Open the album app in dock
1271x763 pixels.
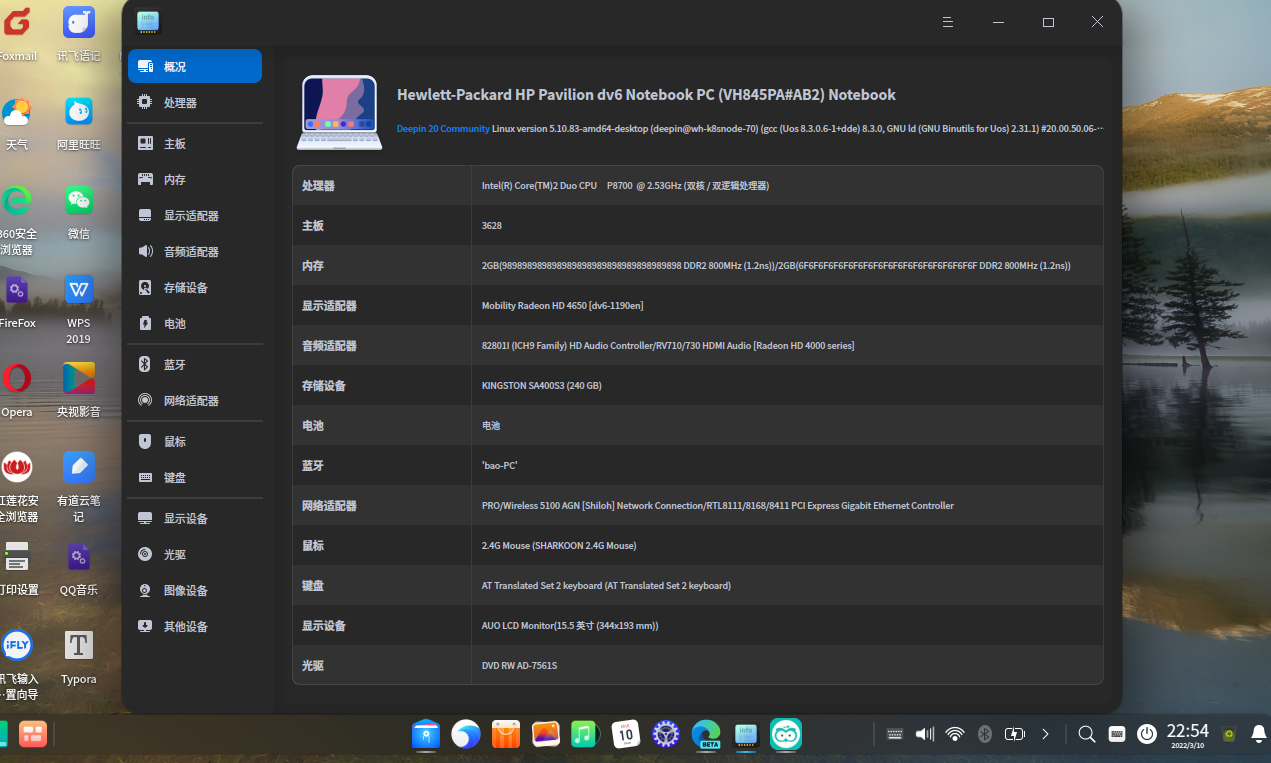click(546, 735)
